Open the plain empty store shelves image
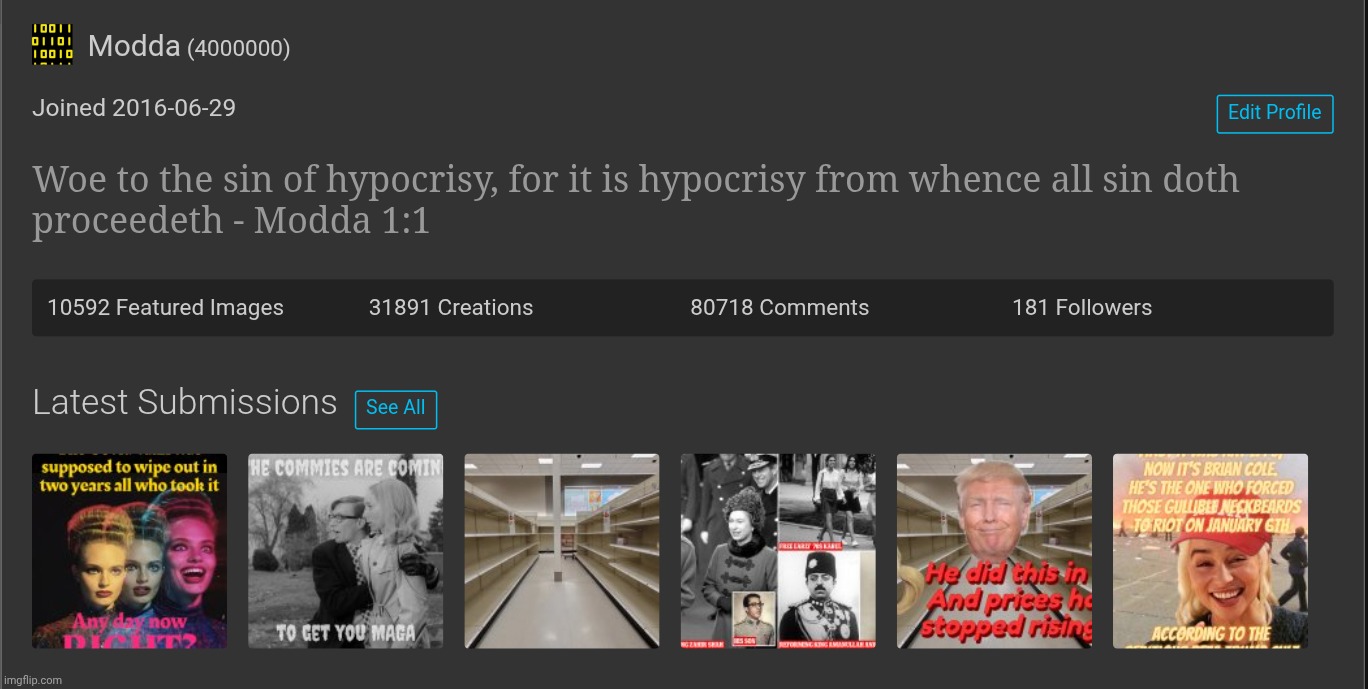Screen dimensions: 1368x689 pyautogui.click(x=561, y=551)
